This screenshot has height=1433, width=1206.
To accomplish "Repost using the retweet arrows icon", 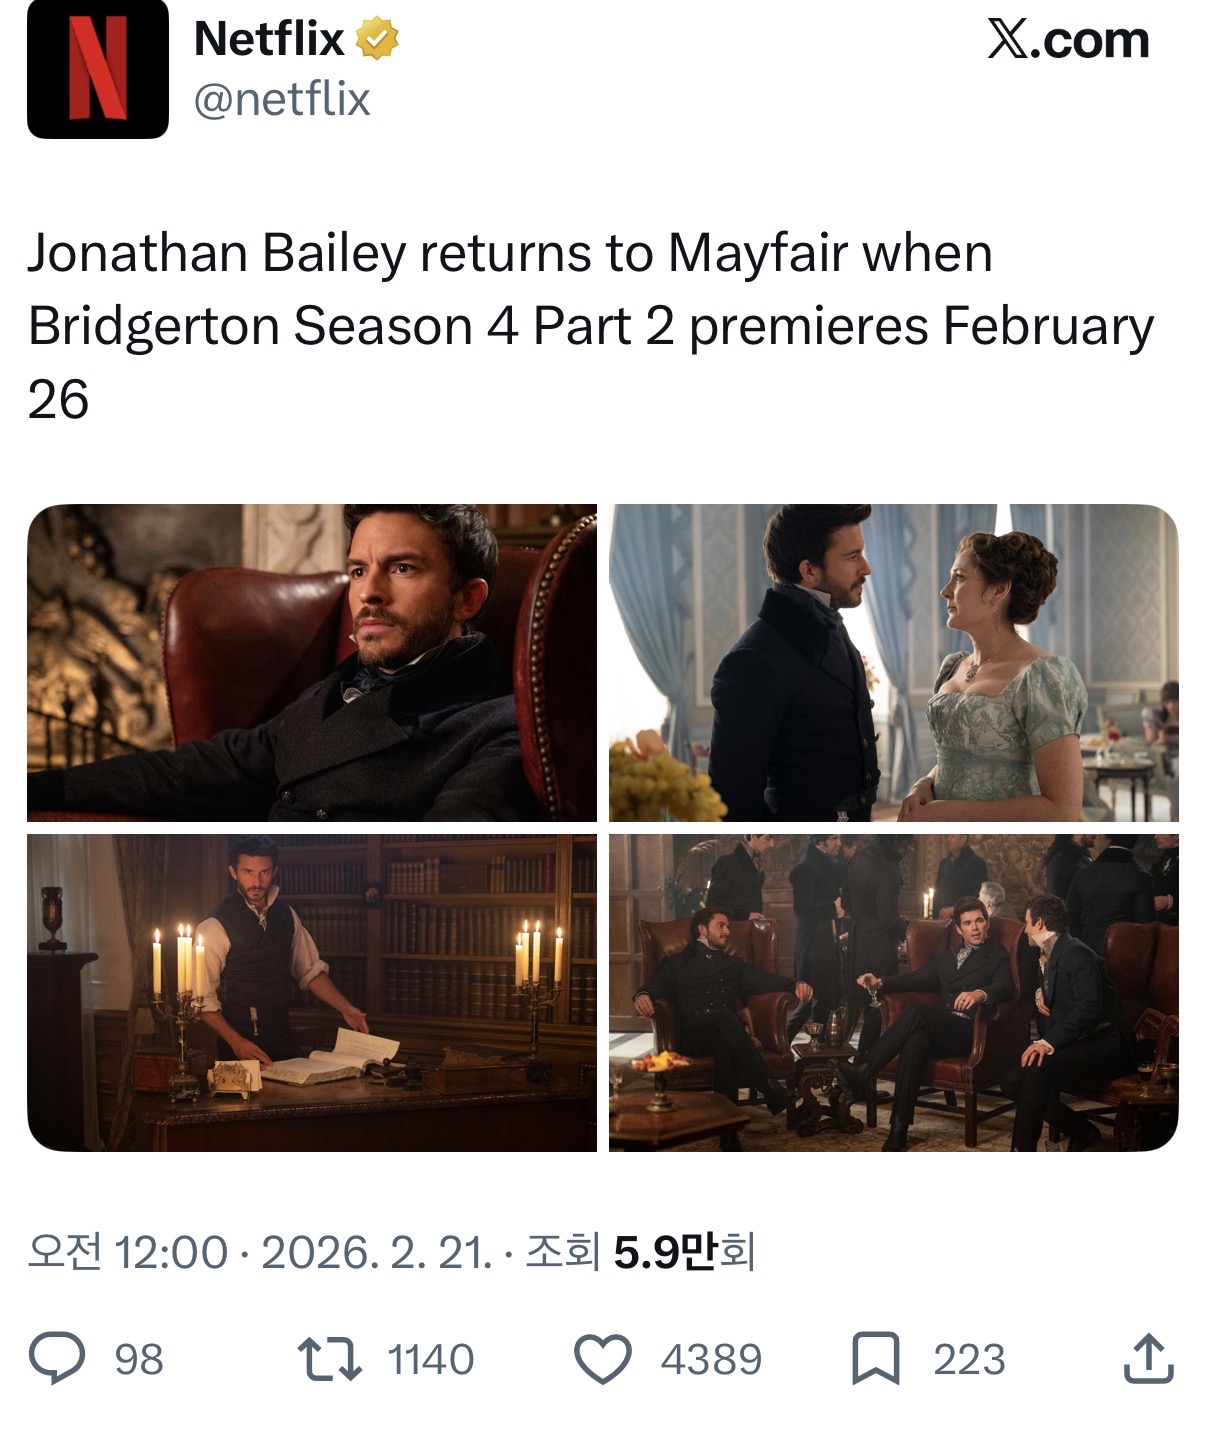I will [330, 1359].
